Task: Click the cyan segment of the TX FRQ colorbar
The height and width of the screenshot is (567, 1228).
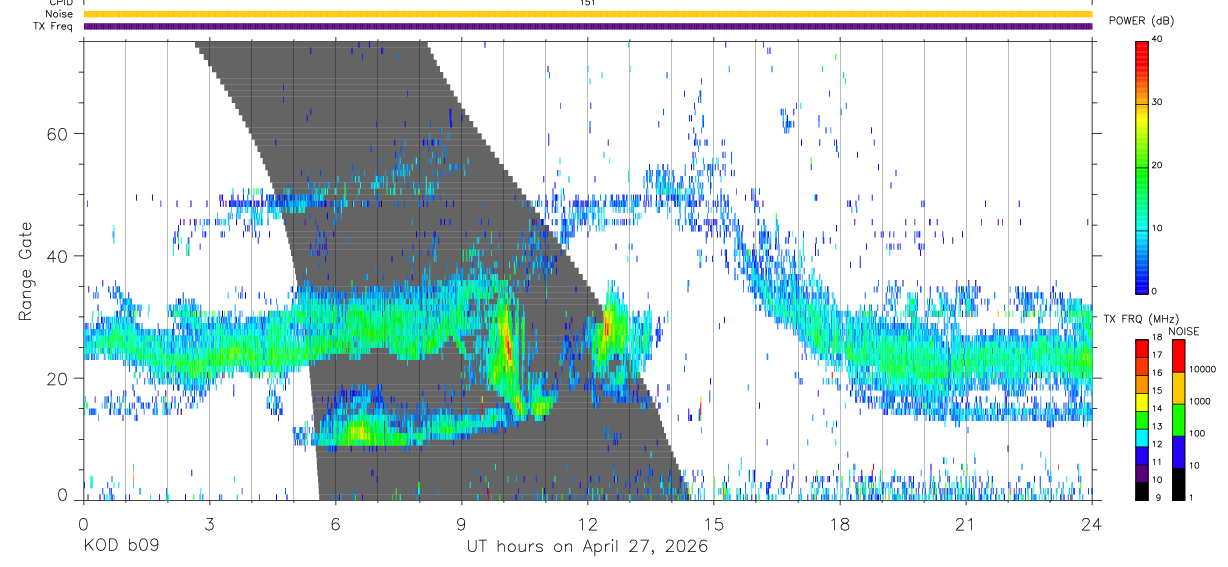Action: click(1142, 438)
